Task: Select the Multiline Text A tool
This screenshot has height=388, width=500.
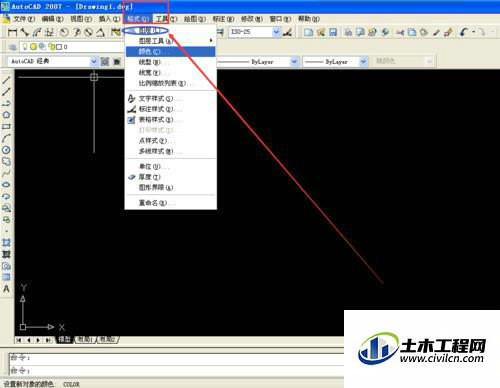Action: tap(6, 289)
